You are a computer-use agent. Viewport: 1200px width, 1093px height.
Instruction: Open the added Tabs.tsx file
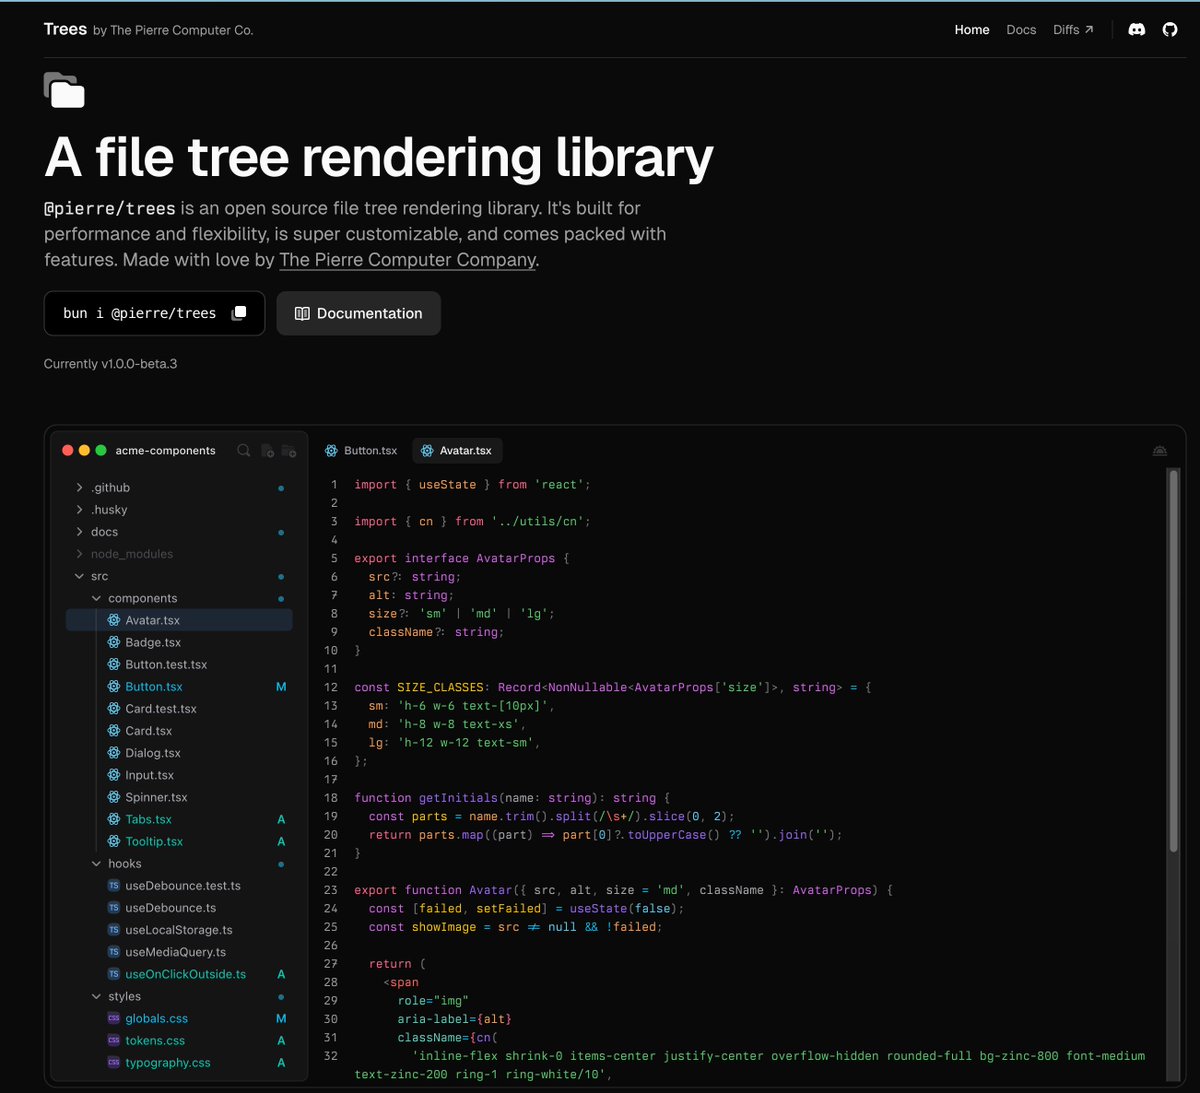pos(180,819)
